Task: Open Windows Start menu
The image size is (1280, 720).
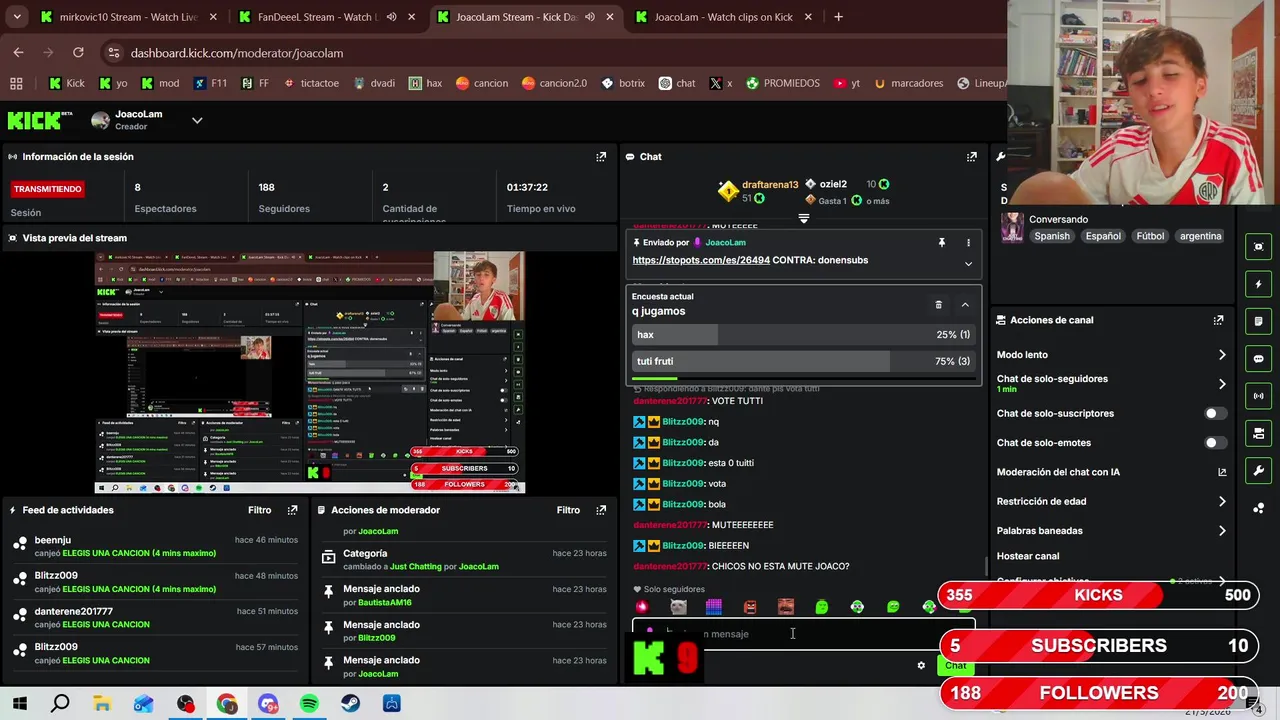Action: coord(19,704)
